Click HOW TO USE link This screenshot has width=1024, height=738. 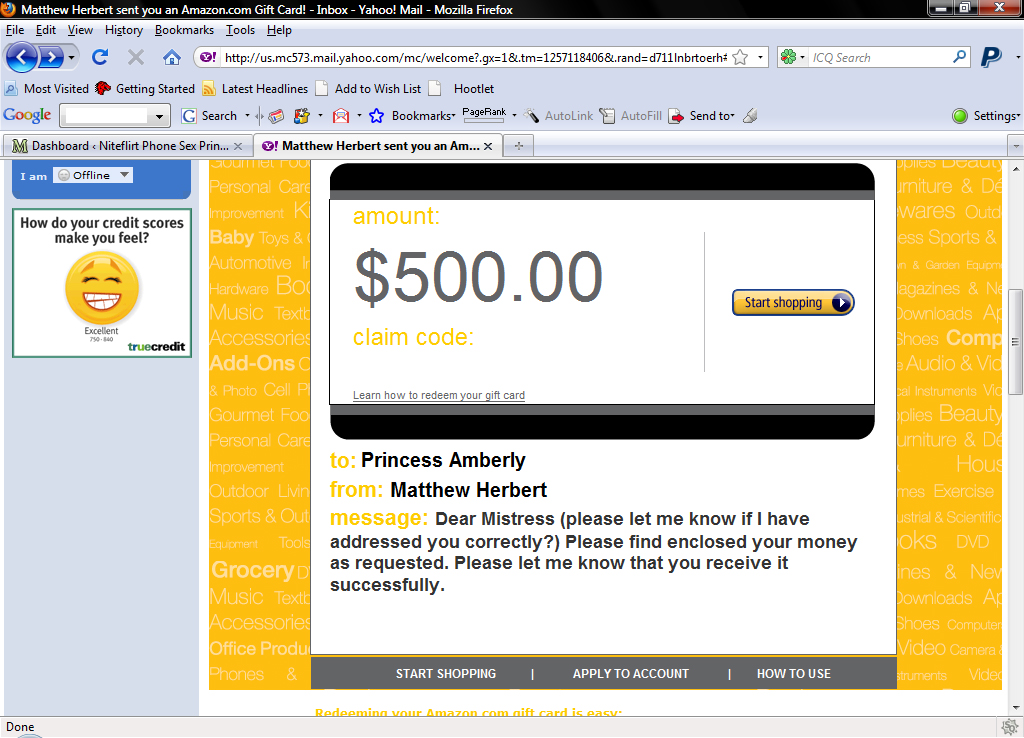pyautogui.click(x=793, y=674)
